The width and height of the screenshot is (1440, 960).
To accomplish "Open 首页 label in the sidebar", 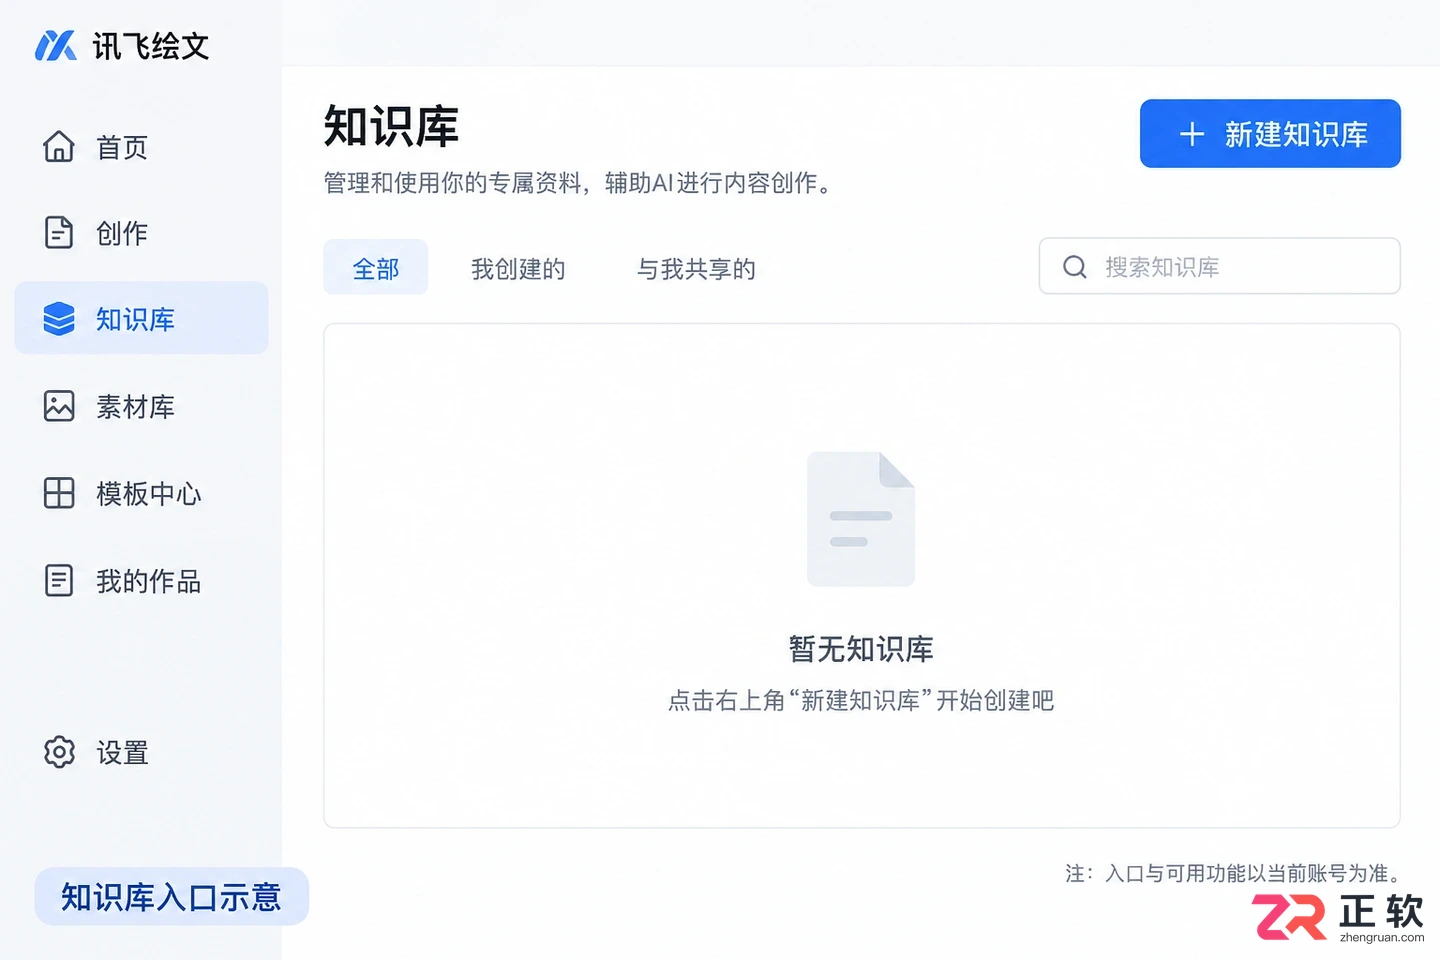I will coord(122,148).
